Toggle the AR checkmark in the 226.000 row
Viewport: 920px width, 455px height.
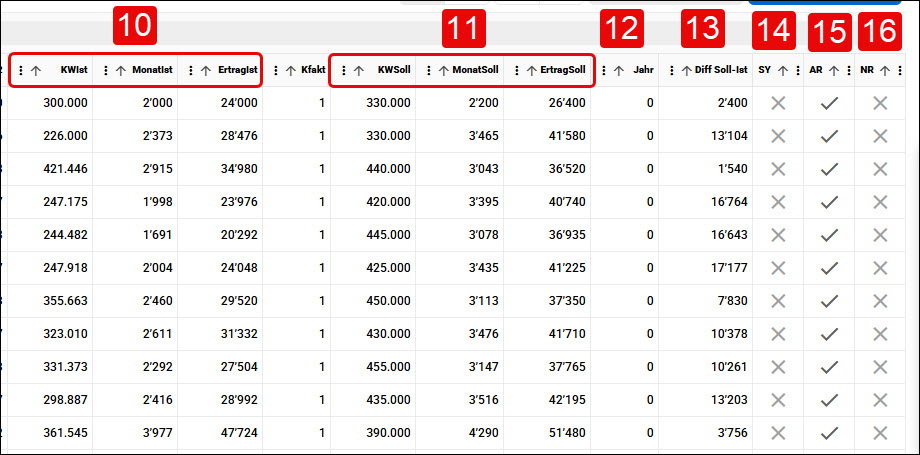click(x=829, y=137)
